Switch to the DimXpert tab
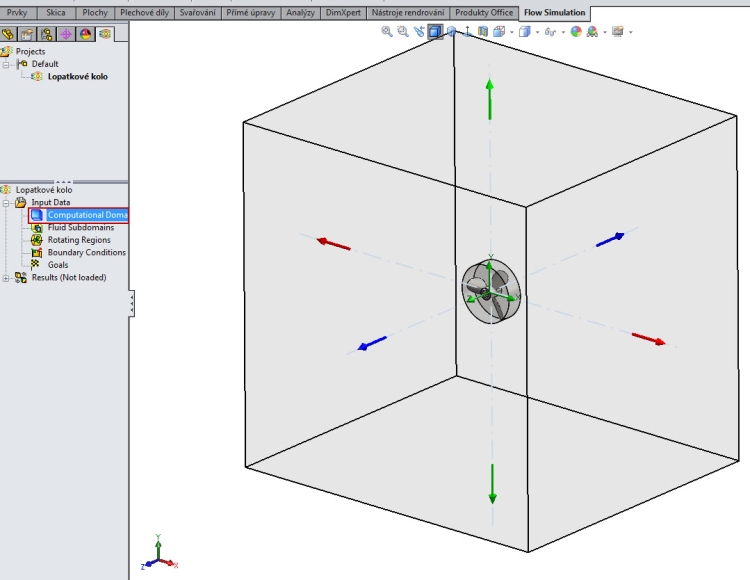This screenshot has width=750, height=580. 343,13
